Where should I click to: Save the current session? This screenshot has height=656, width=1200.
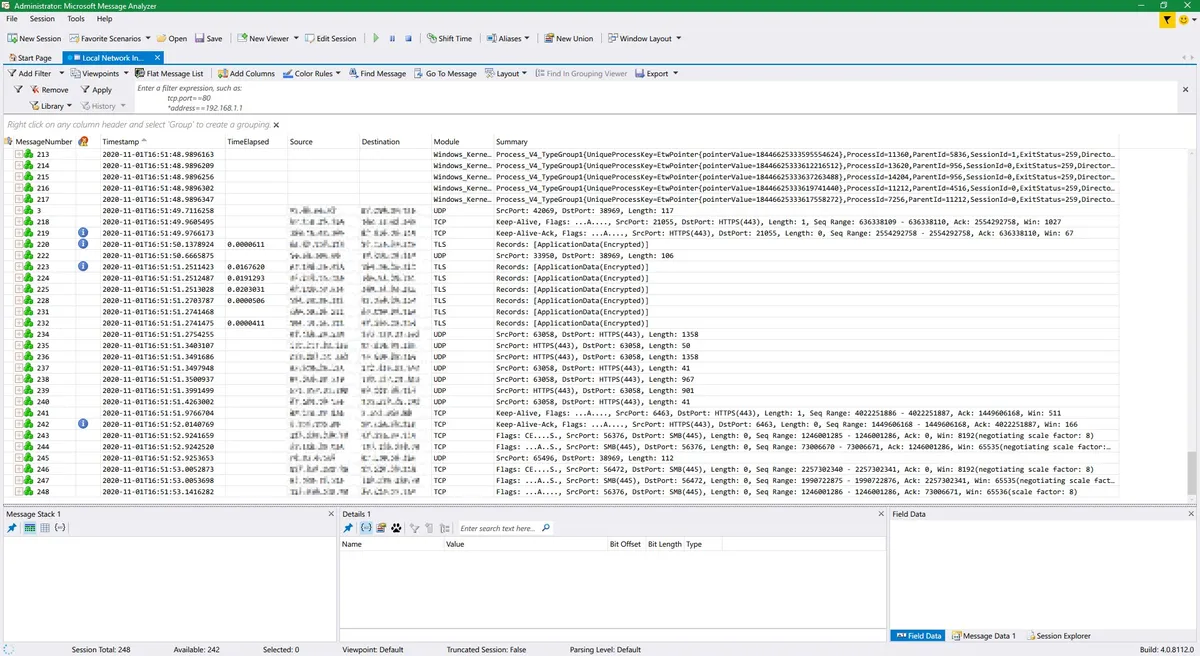tap(208, 38)
